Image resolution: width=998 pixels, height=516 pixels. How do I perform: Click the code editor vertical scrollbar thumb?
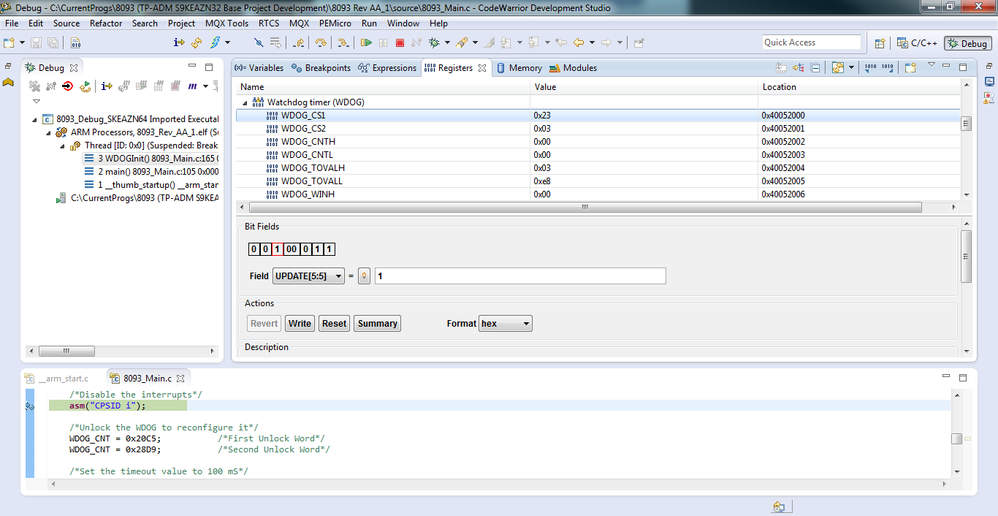tap(956, 438)
